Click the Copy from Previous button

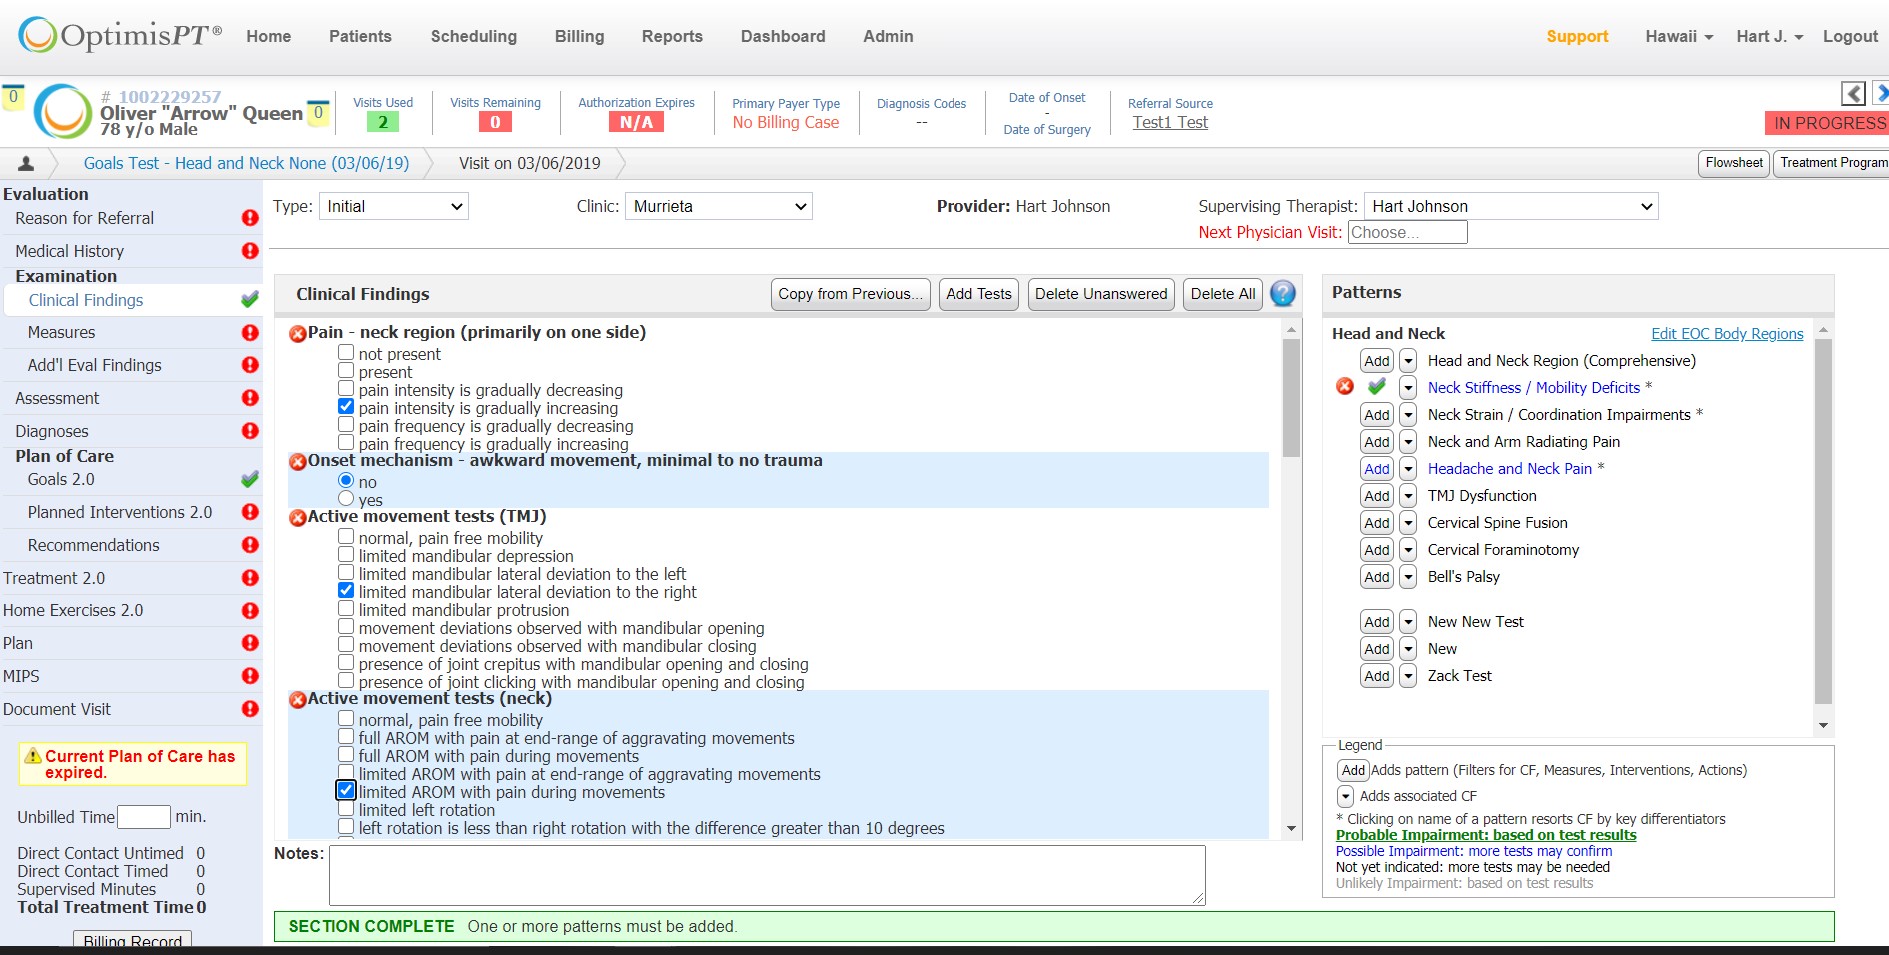pos(849,293)
